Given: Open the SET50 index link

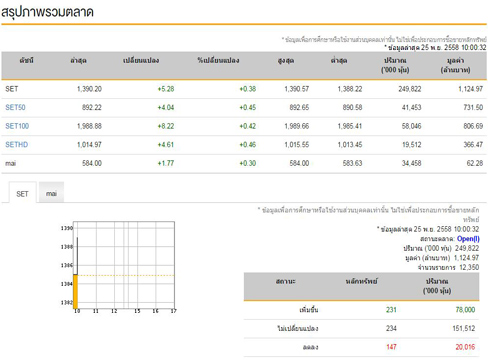Looking at the screenshot, I should pyautogui.click(x=15, y=107).
